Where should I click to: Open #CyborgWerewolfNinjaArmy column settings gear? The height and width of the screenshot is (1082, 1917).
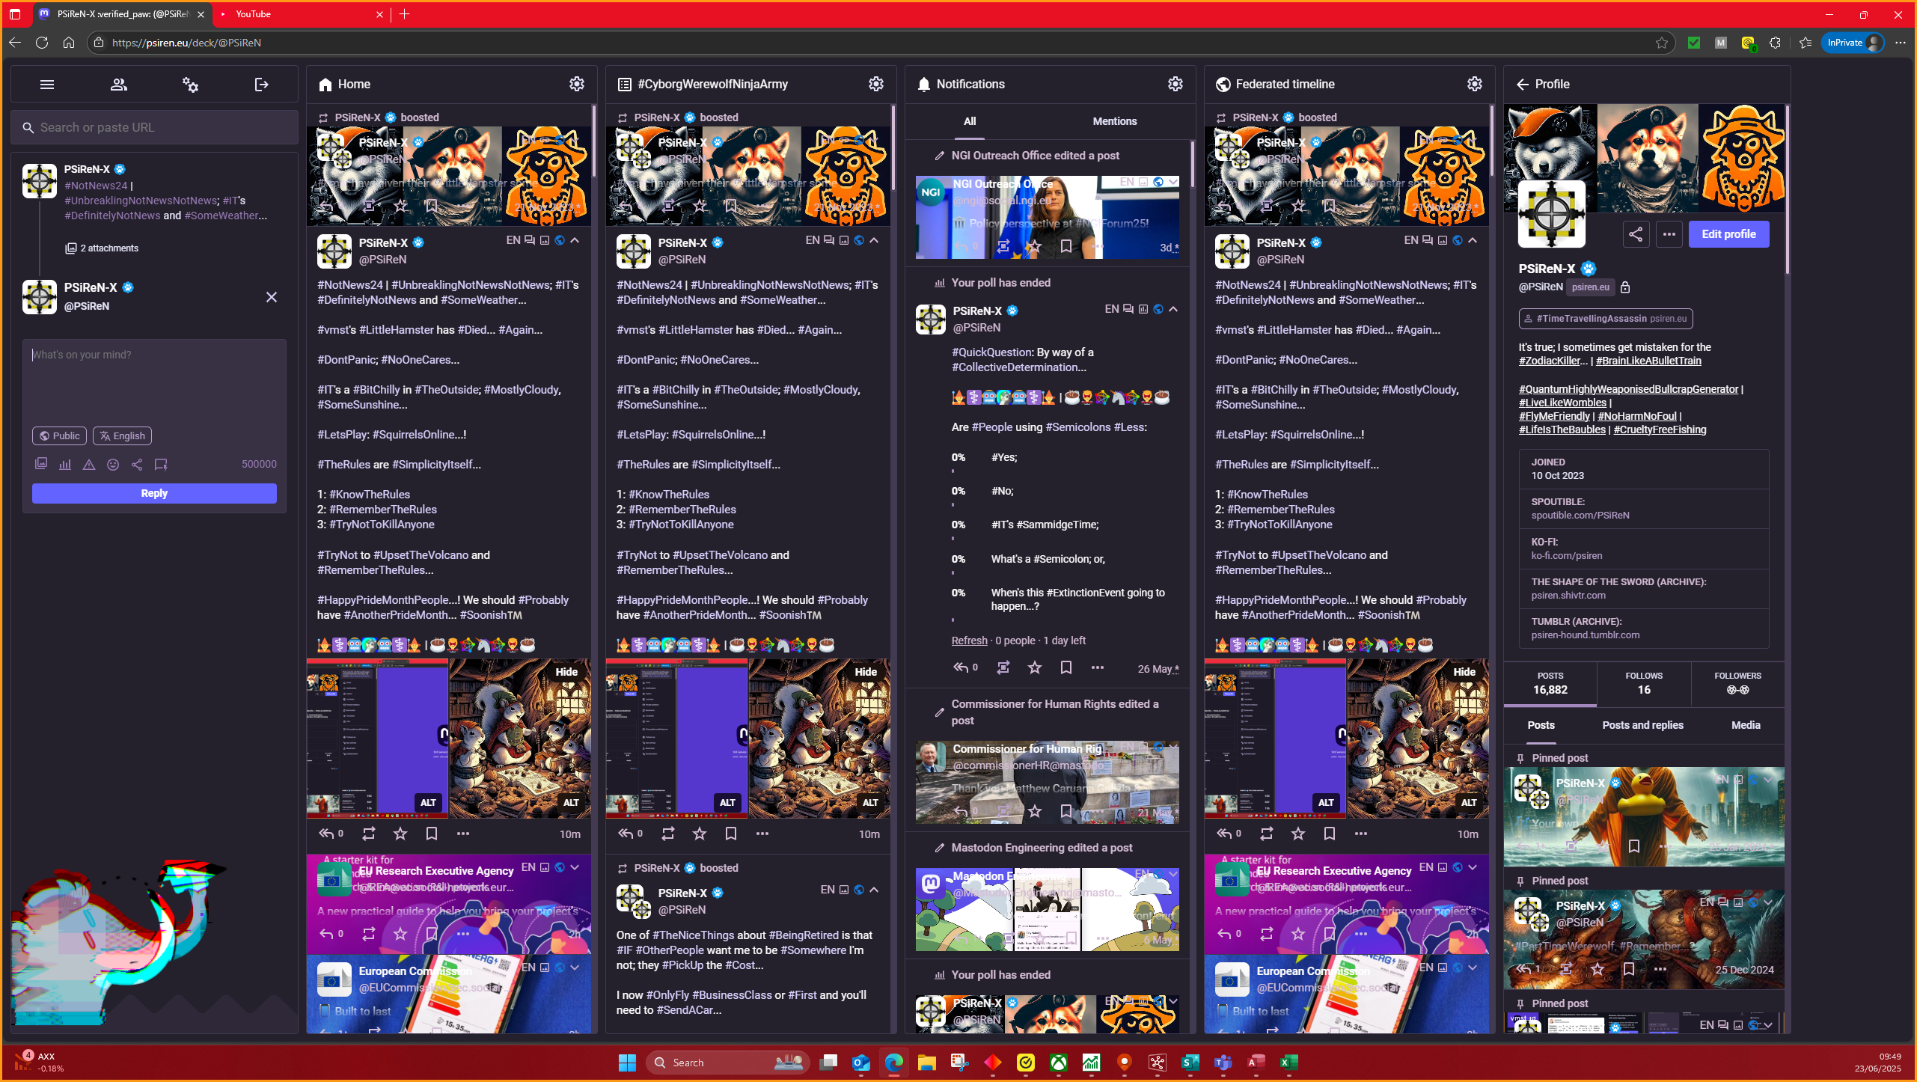pyautogui.click(x=876, y=84)
